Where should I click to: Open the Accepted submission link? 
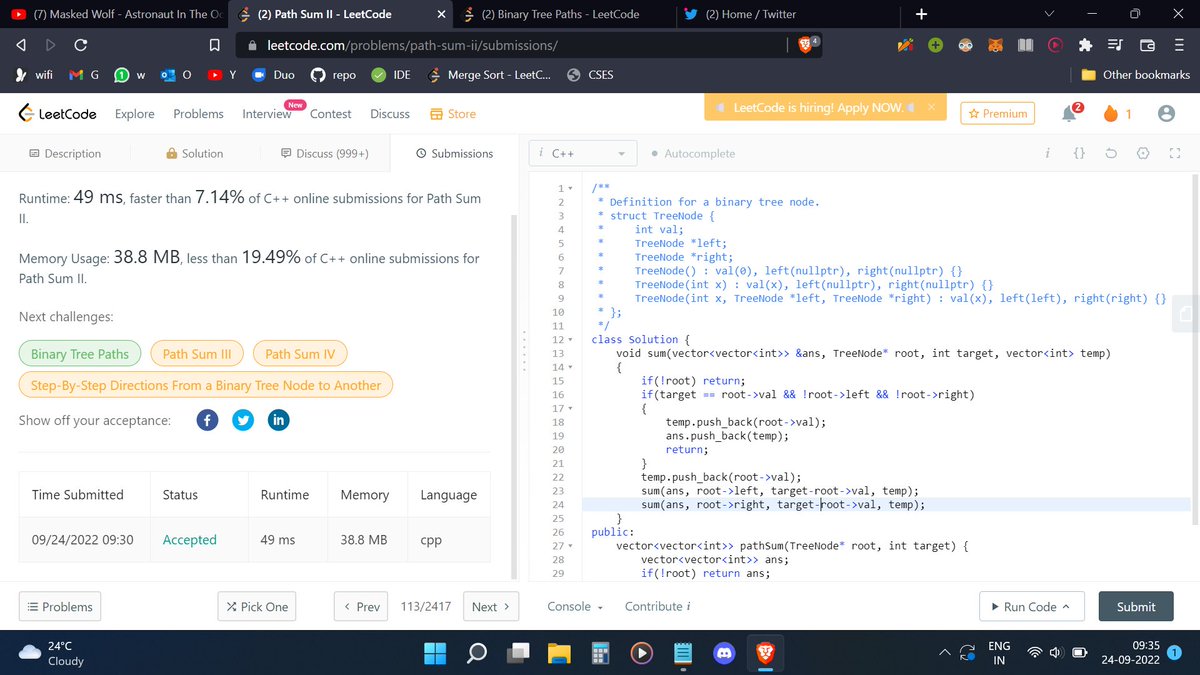[190, 540]
